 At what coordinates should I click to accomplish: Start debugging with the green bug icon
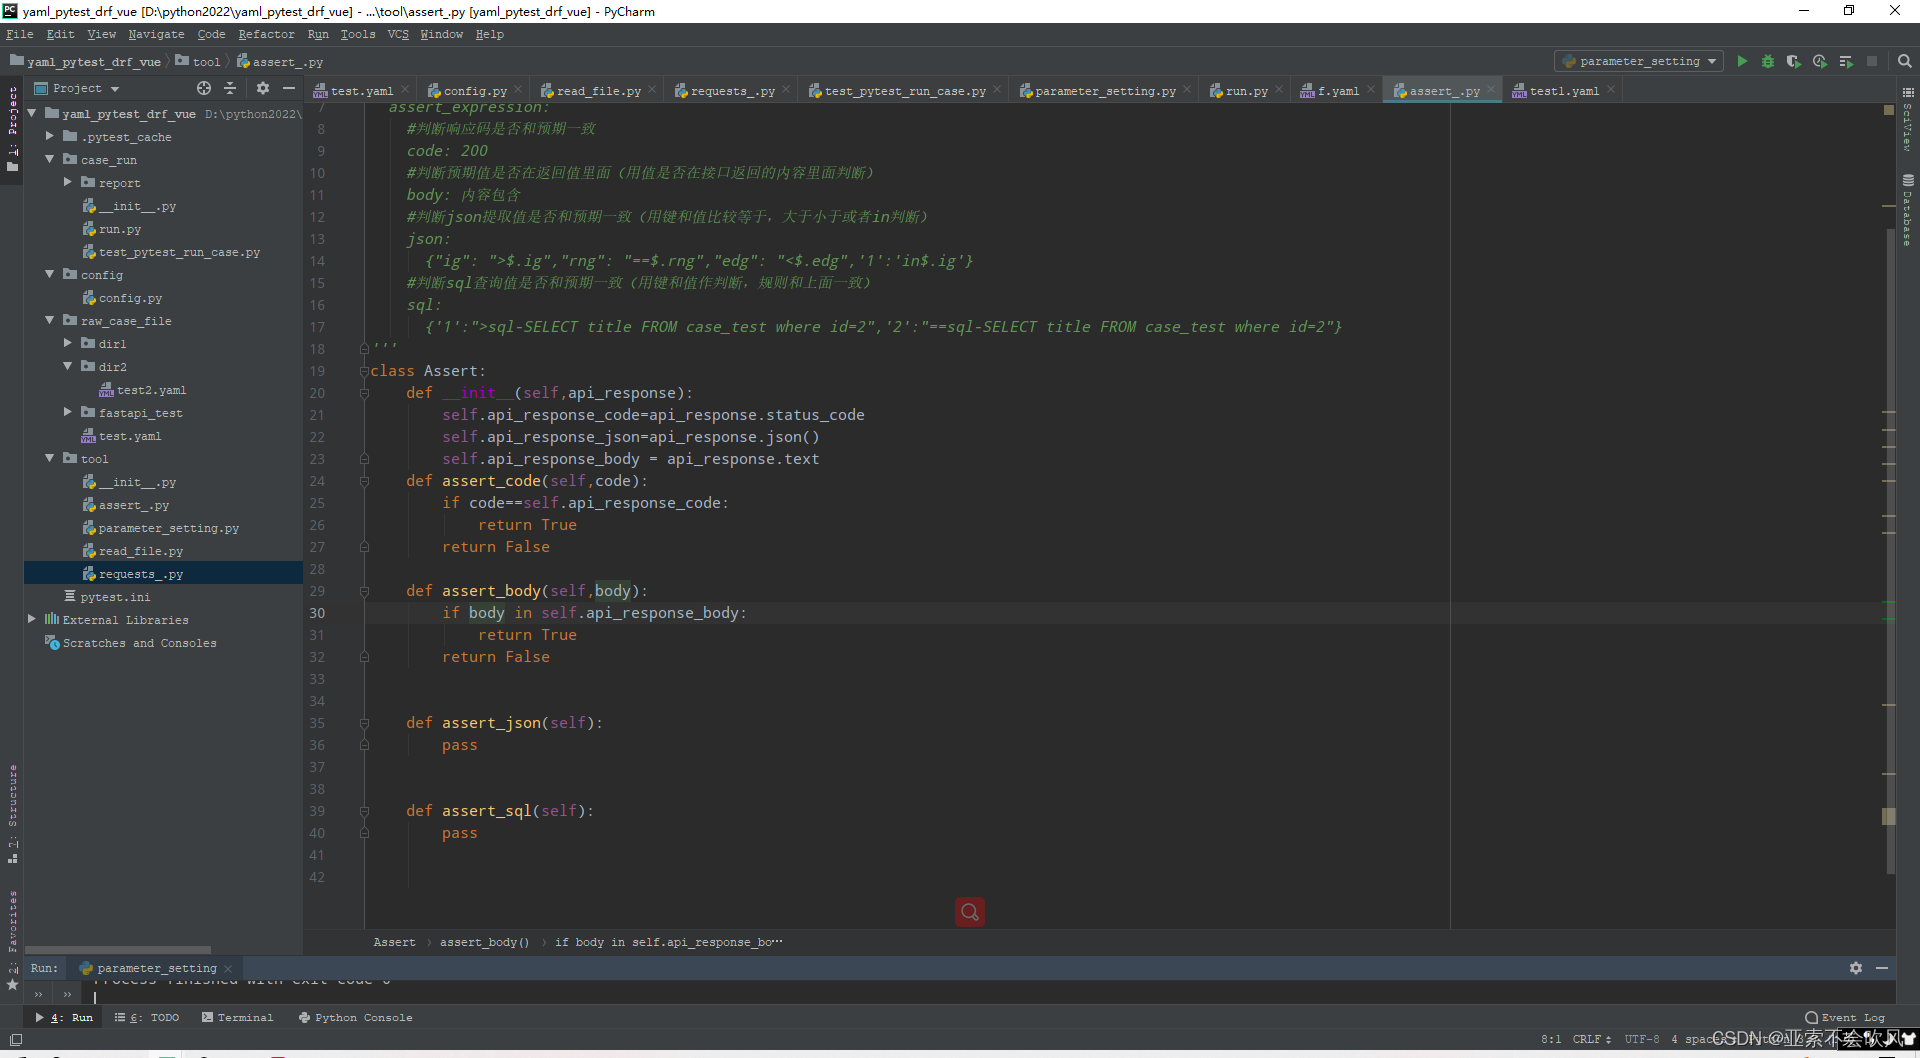tap(1768, 61)
